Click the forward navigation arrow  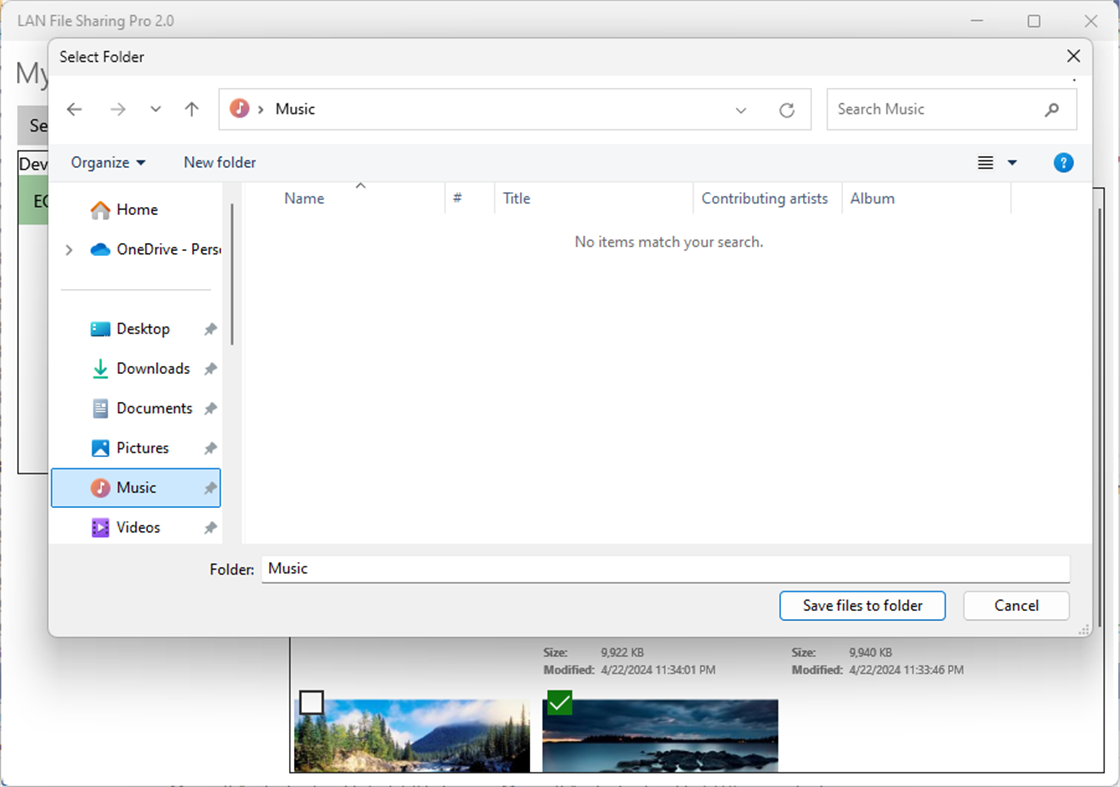(x=117, y=109)
